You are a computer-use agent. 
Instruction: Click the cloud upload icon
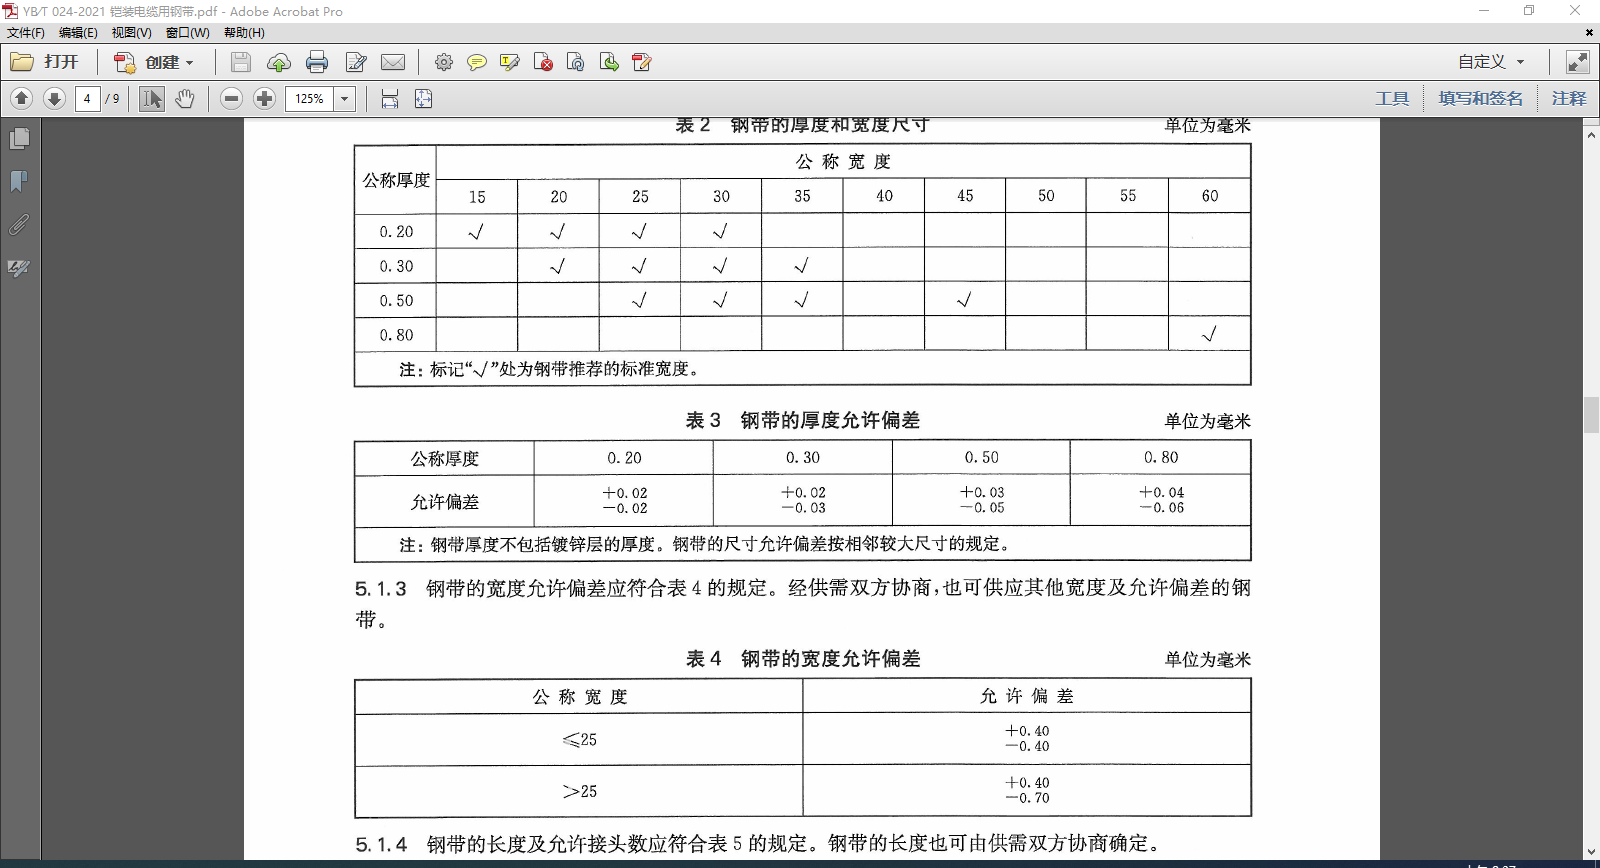point(279,62)
